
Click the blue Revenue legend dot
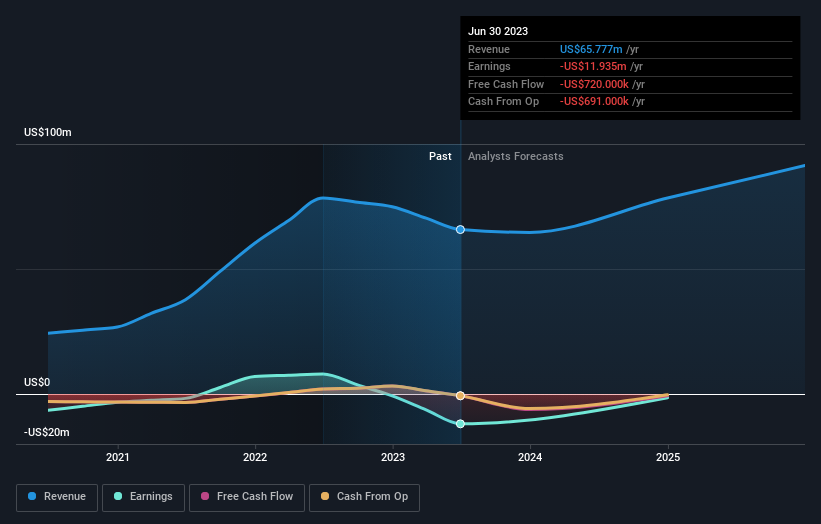click(x=32, y=496)
